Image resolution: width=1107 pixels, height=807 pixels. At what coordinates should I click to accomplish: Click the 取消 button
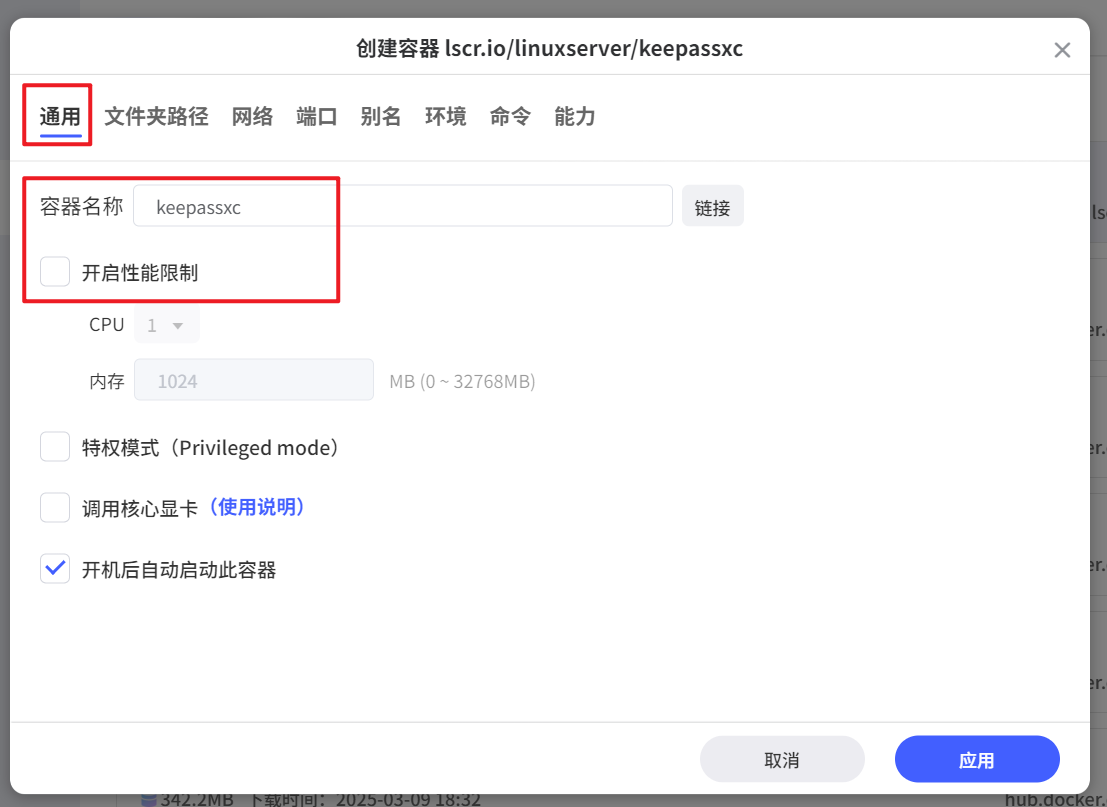[782, 760]
